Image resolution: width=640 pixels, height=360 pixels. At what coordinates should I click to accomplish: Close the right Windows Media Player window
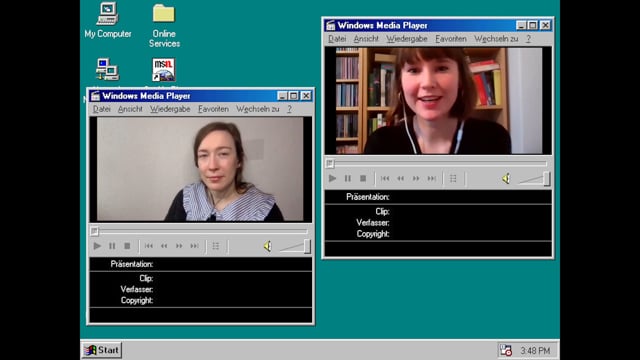pyautogui.click(x=545, y=25)
